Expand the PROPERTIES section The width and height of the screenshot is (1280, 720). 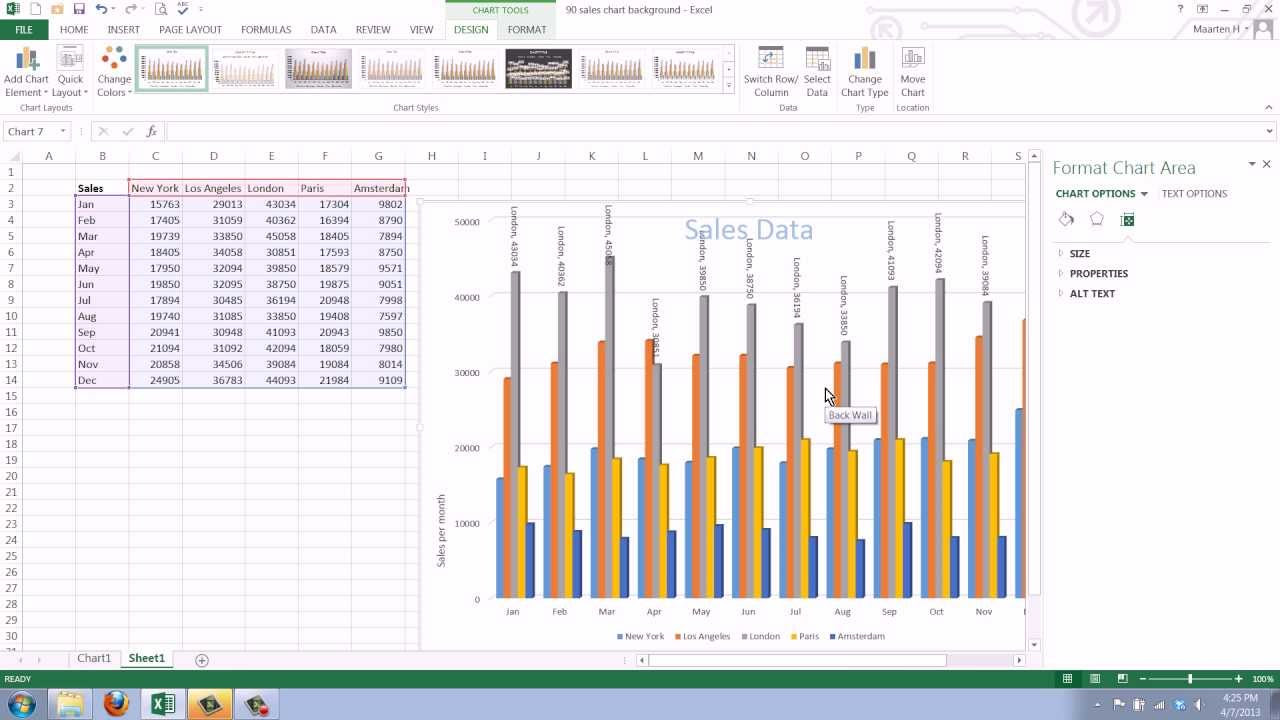tap(1098, 273)
